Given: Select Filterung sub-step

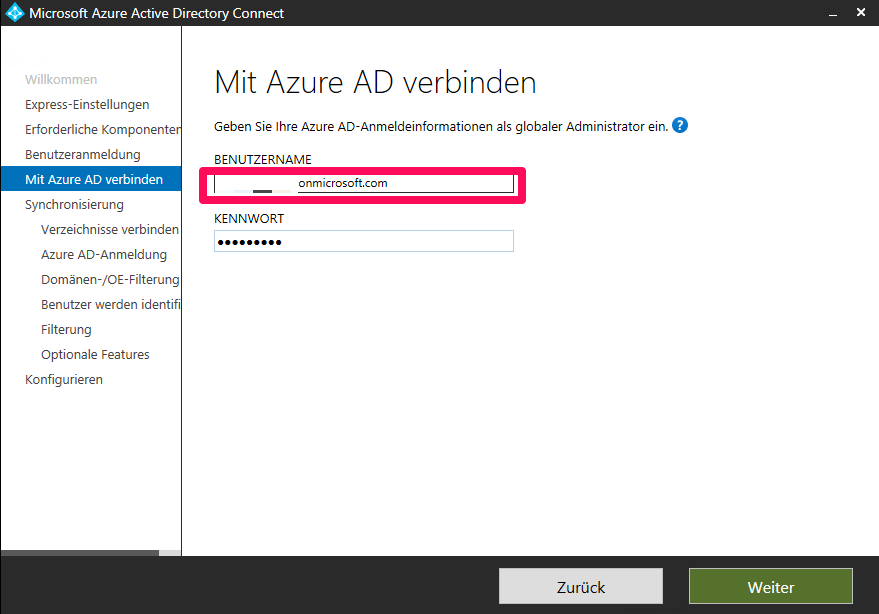Looking at the screenshot, I should (66, 330).
